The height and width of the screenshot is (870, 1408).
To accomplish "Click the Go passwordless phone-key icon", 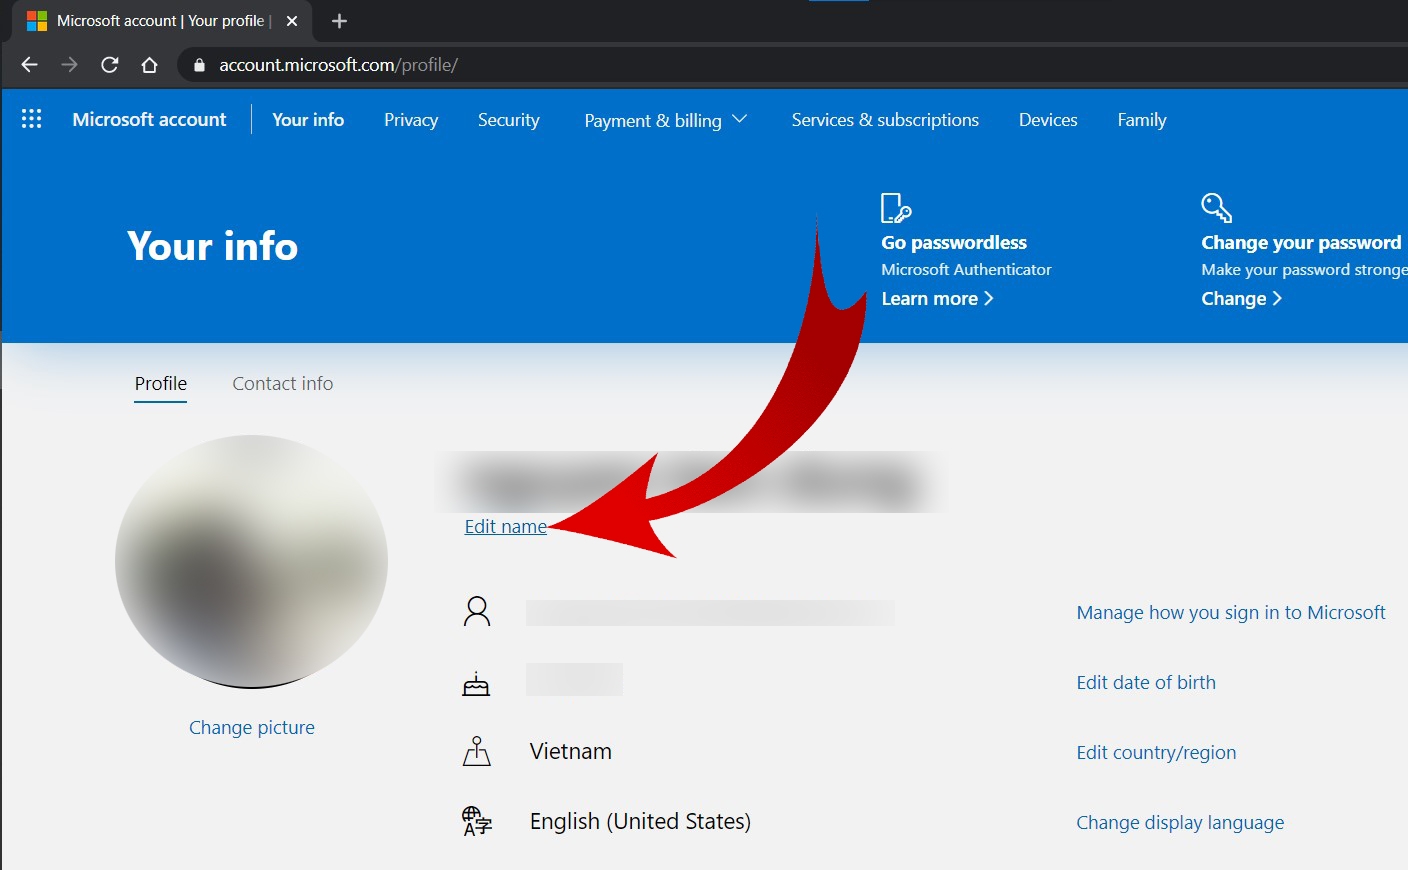I will click(x=896, y=208).
